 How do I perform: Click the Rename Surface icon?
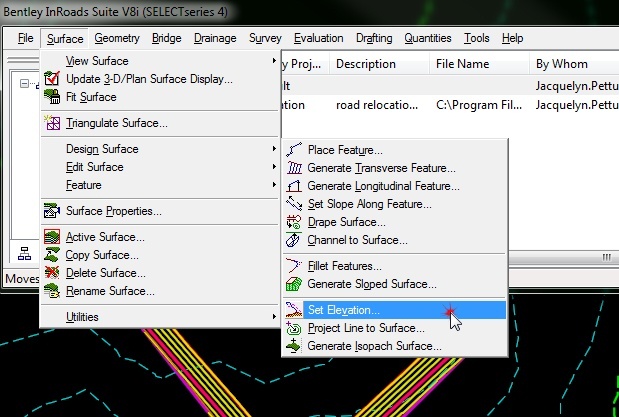coord(52,291)
